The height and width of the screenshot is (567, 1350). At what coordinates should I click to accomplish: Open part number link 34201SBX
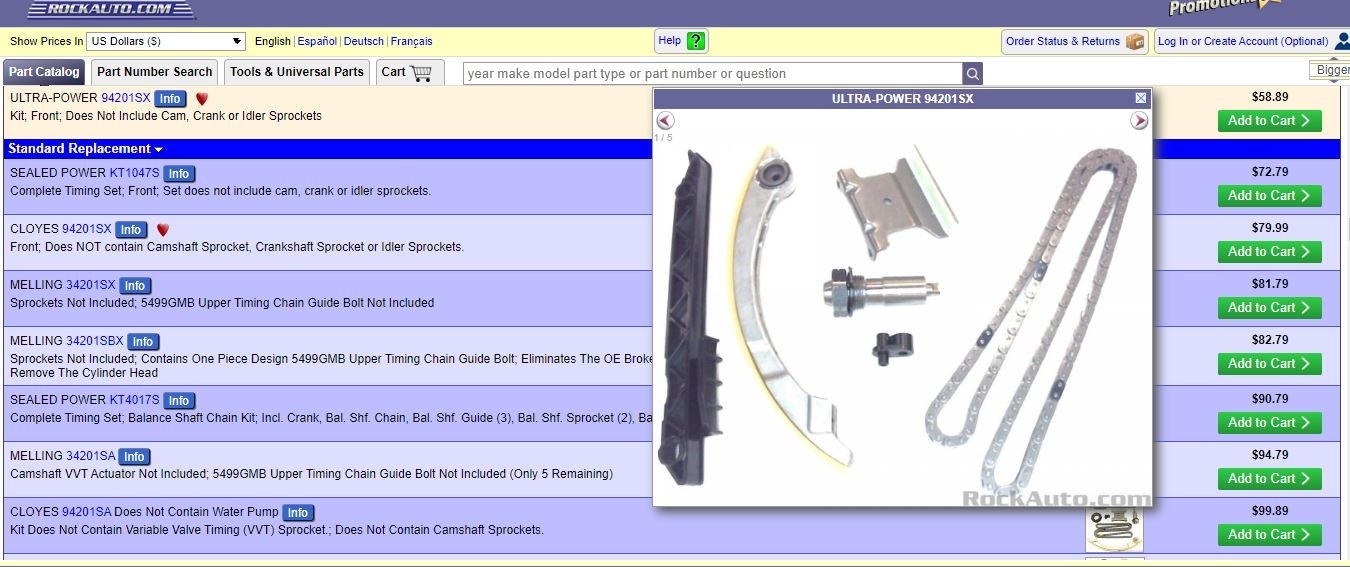point(95,341)
